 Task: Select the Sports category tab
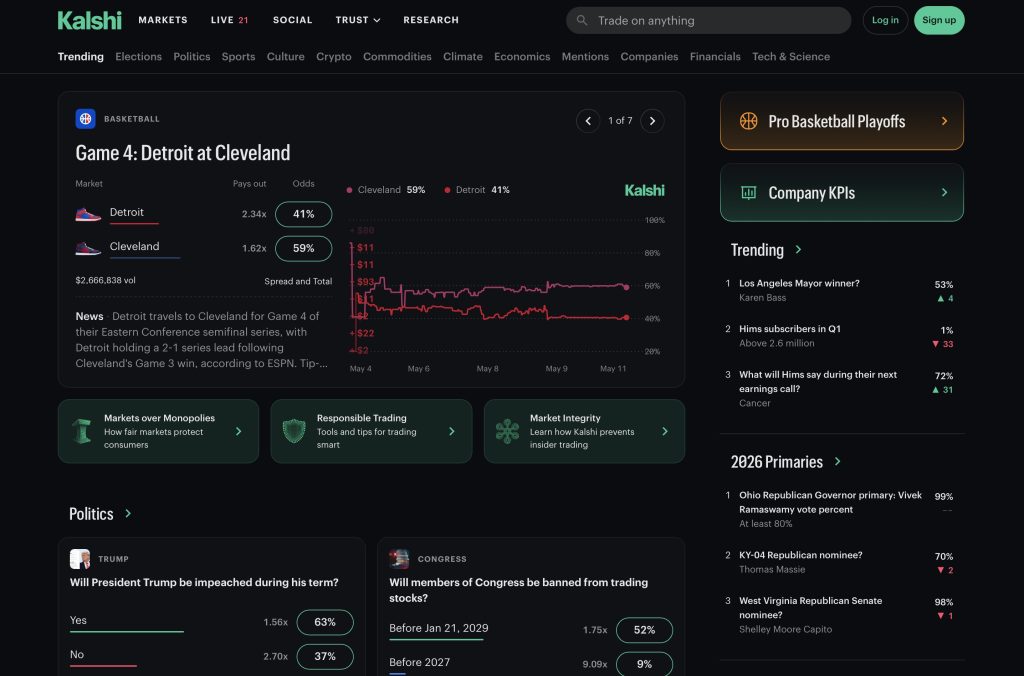(238, 57)
